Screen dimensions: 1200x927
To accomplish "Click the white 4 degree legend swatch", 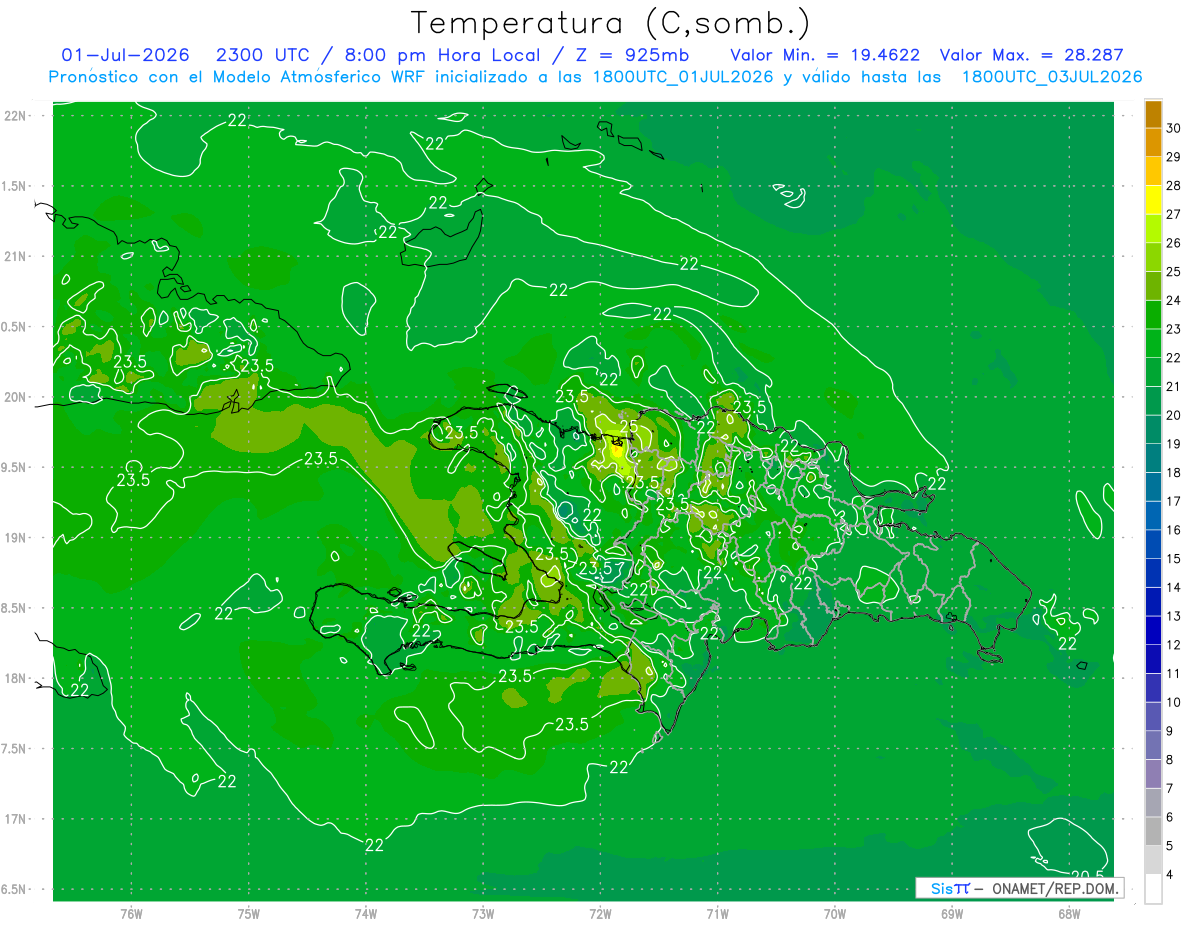I will [x=1153, y=889].
